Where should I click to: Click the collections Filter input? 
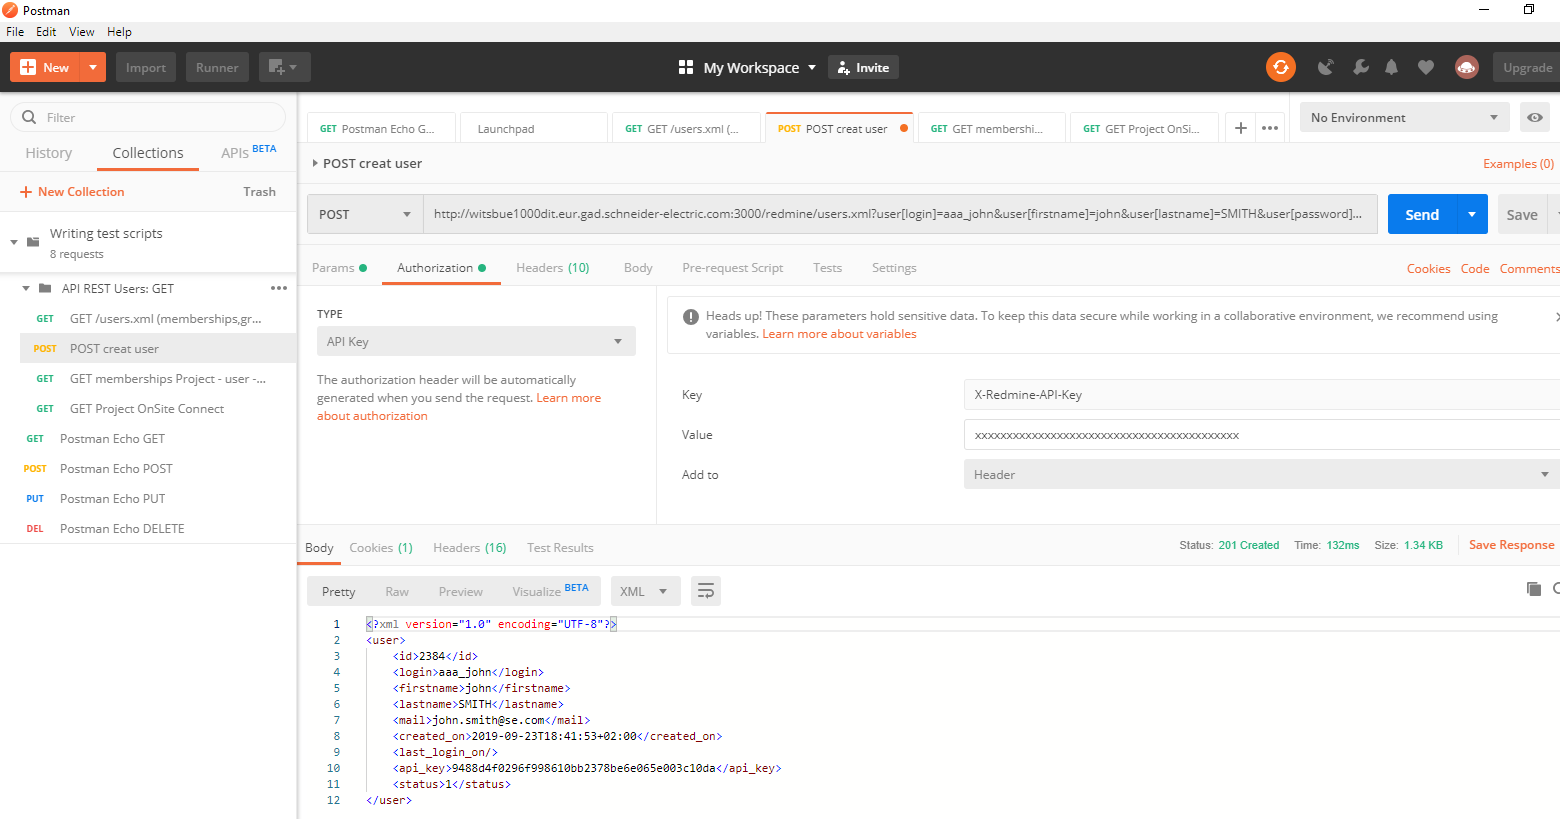[148, 117]
